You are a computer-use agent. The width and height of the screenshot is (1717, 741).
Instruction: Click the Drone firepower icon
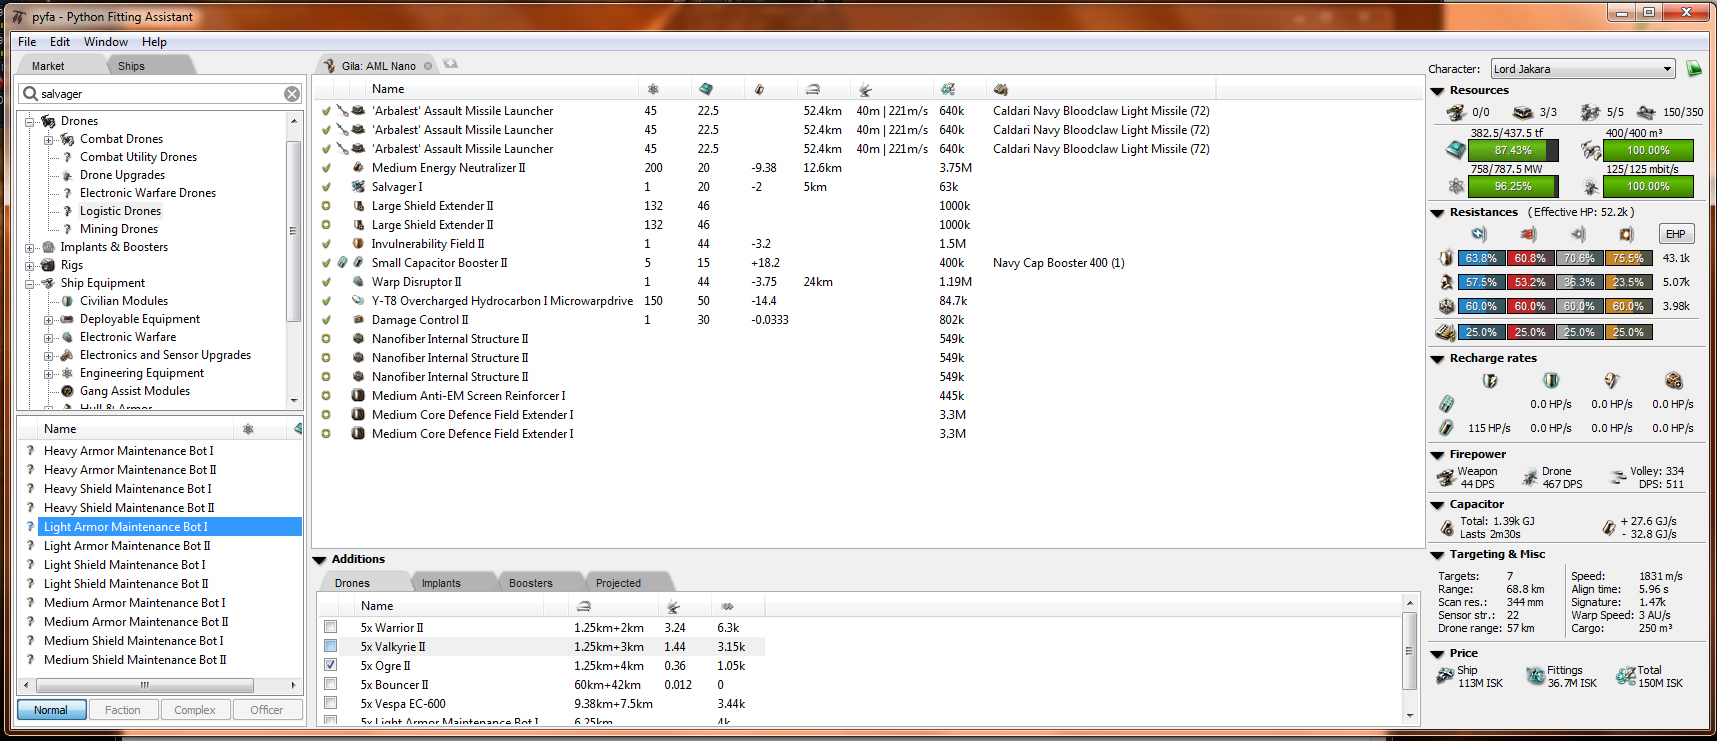[x=1530, y=478]
